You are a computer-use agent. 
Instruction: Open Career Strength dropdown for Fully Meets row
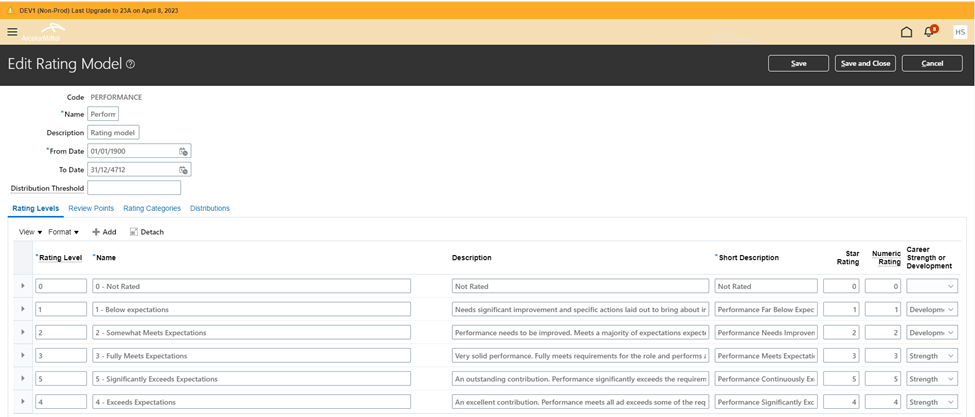pyautogui.click(x=931, y=355)
